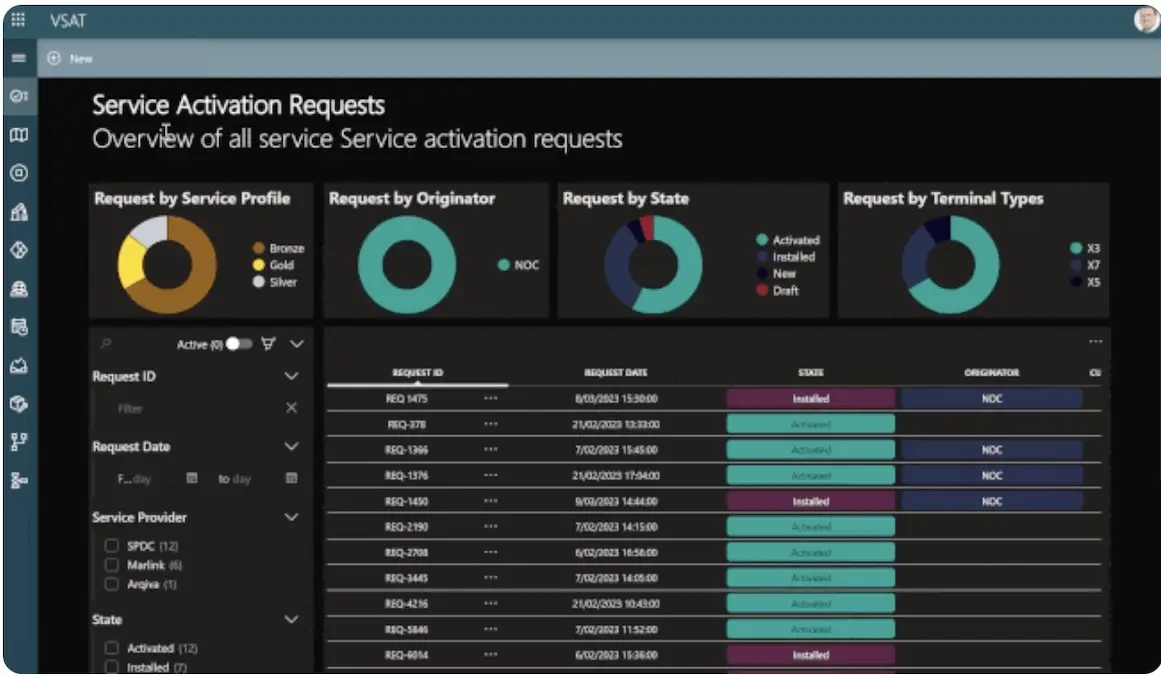The height and width of the screenshot is (678, 1161).
Task: Clear the Request ID filter with X
Action: pyautogui.click(x=291, y=408)
